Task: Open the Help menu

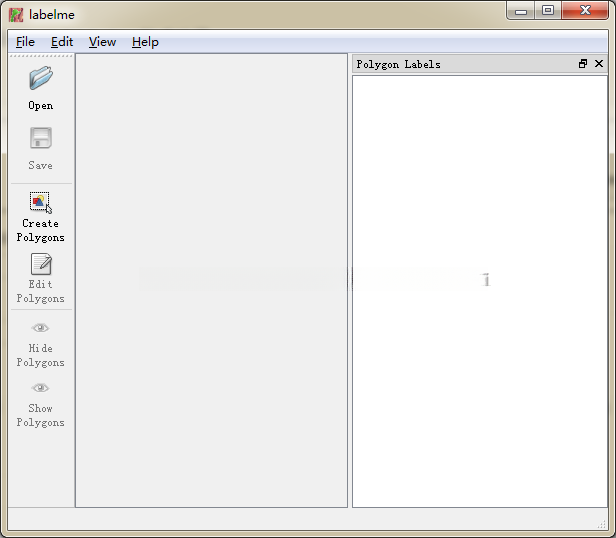Action: (x=145, y=42)
